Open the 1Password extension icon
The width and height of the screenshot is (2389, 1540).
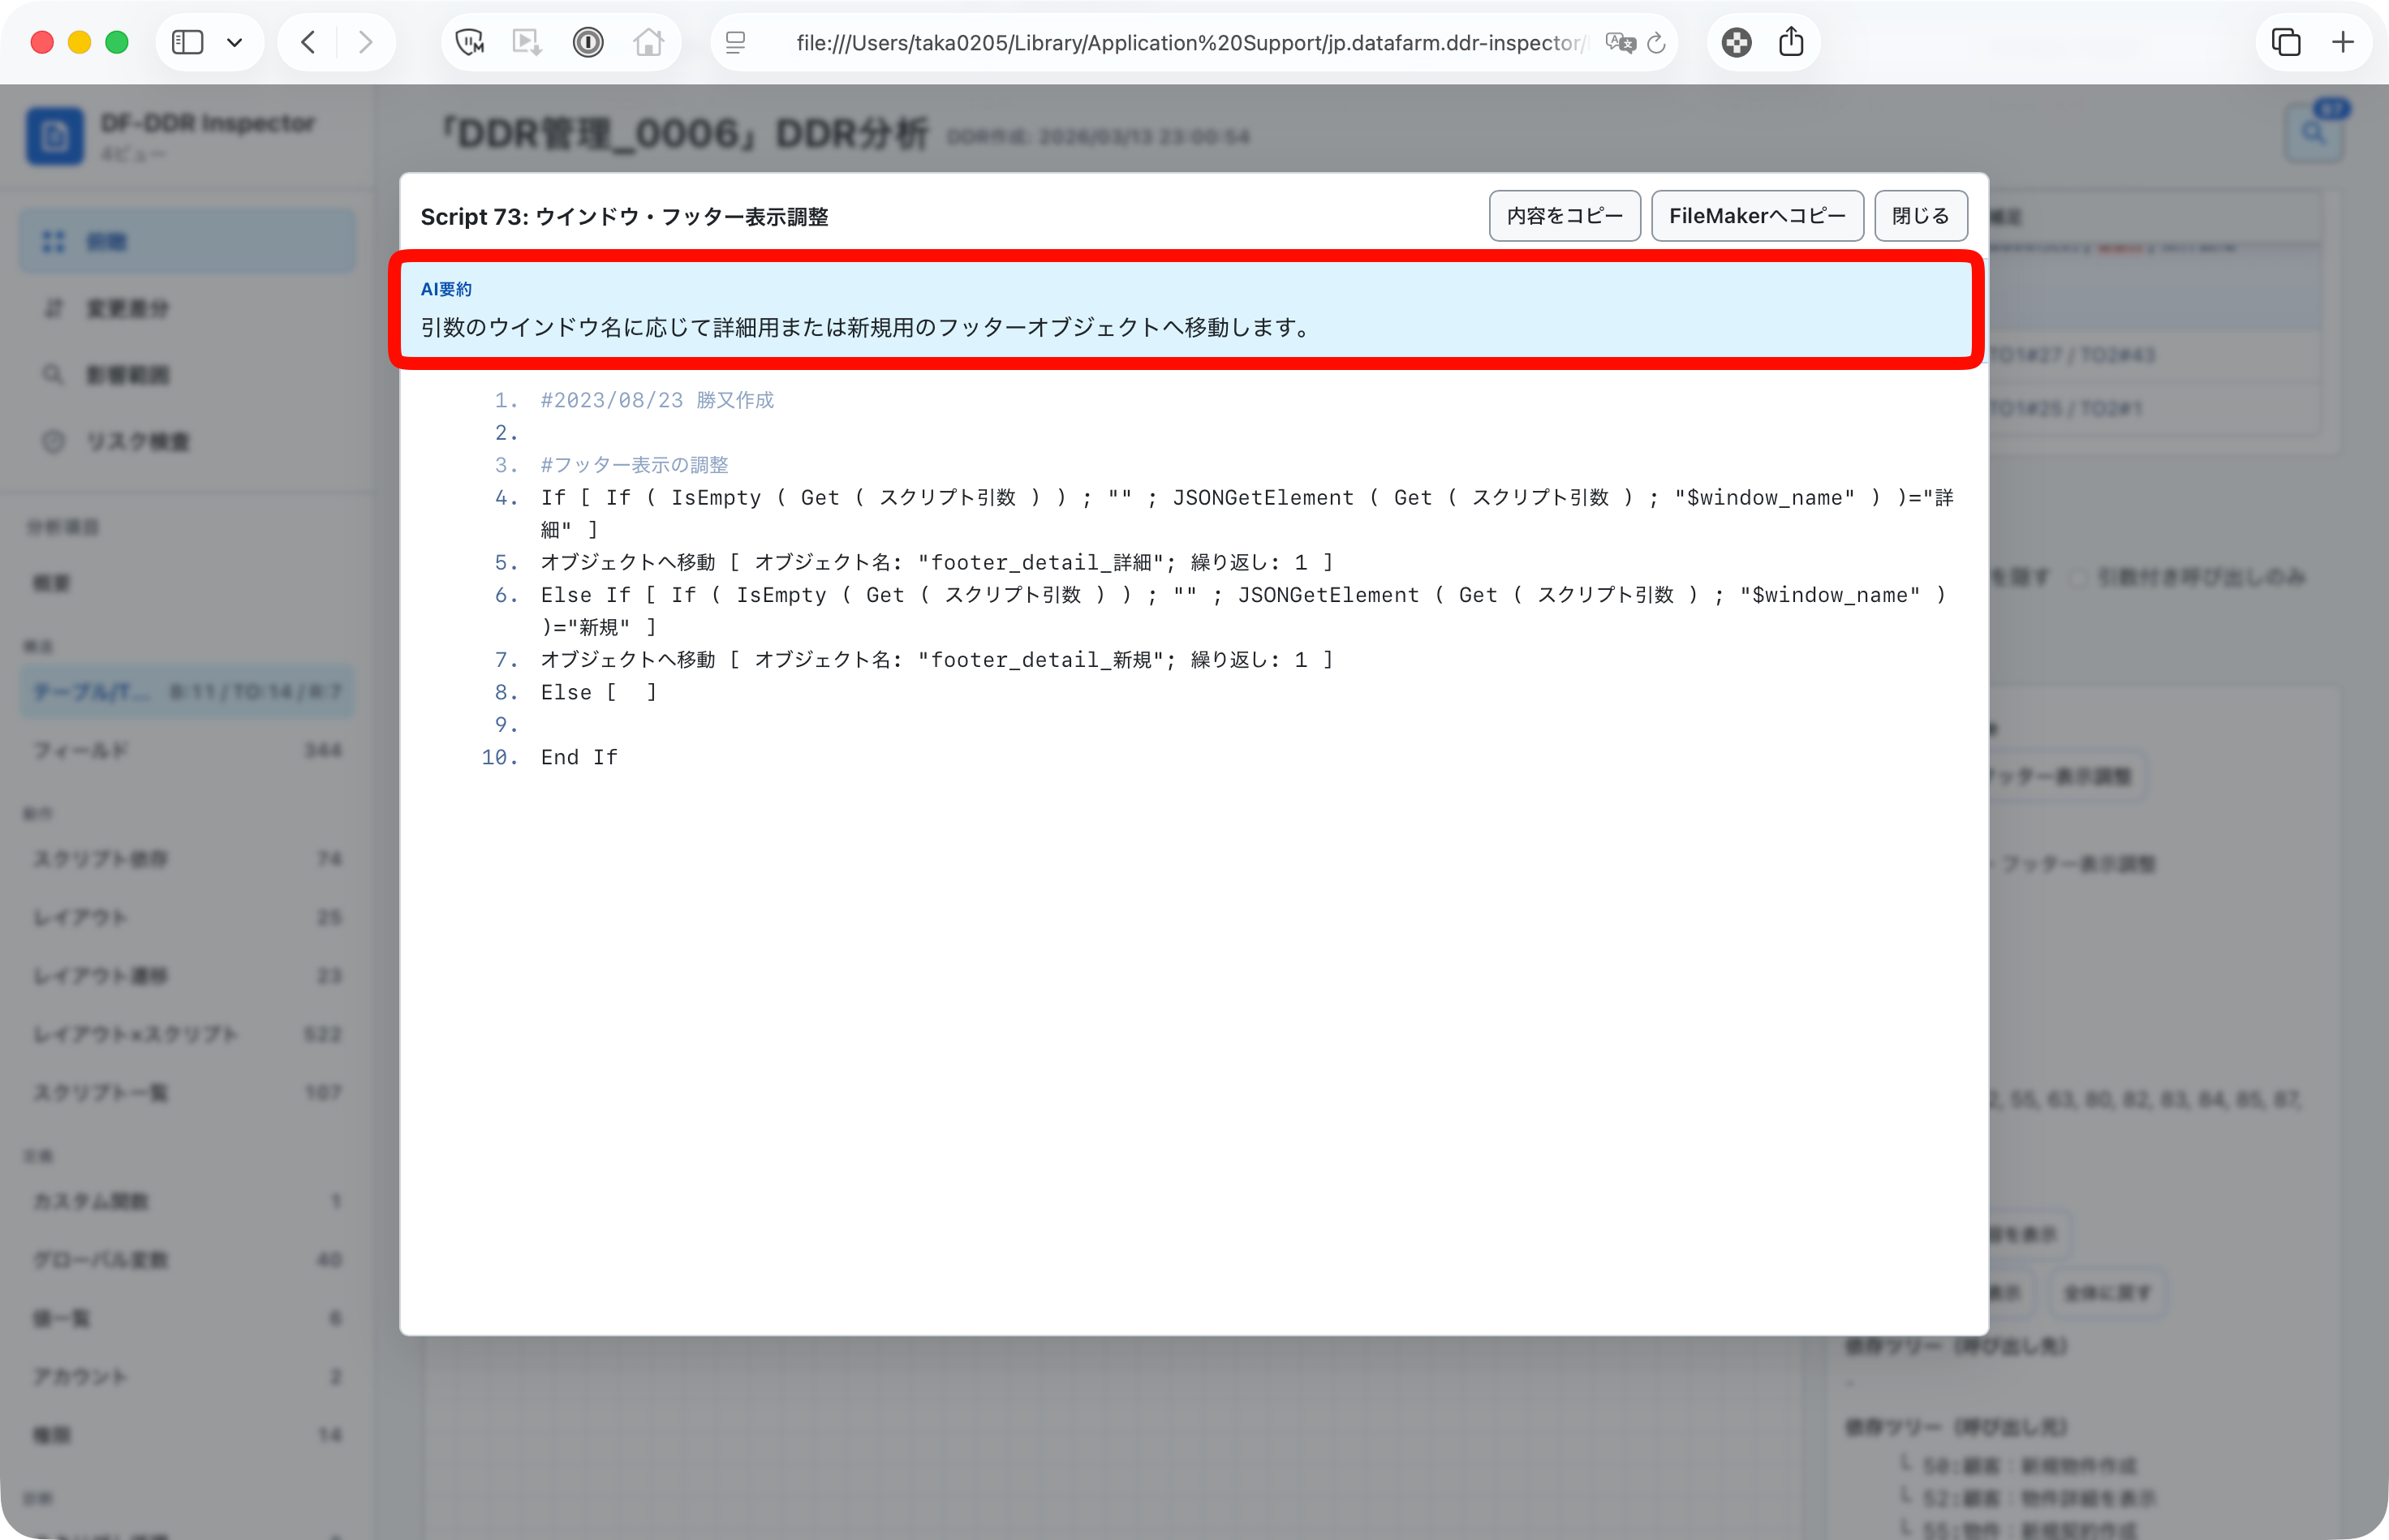pos(588,42)
